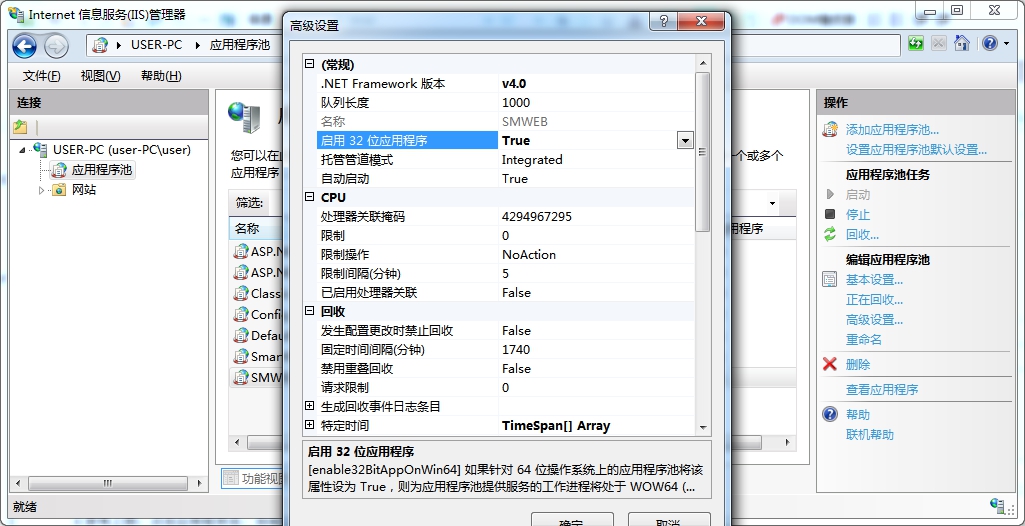Click the Advanced Settings vertical scrollbar thumb

703,152
